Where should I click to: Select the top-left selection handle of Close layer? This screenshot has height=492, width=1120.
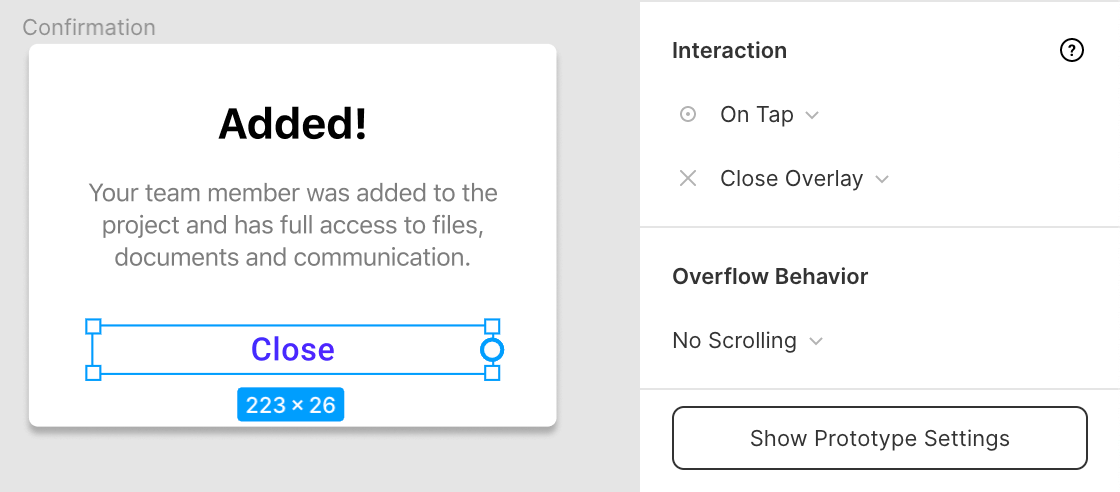pos(93,326)
